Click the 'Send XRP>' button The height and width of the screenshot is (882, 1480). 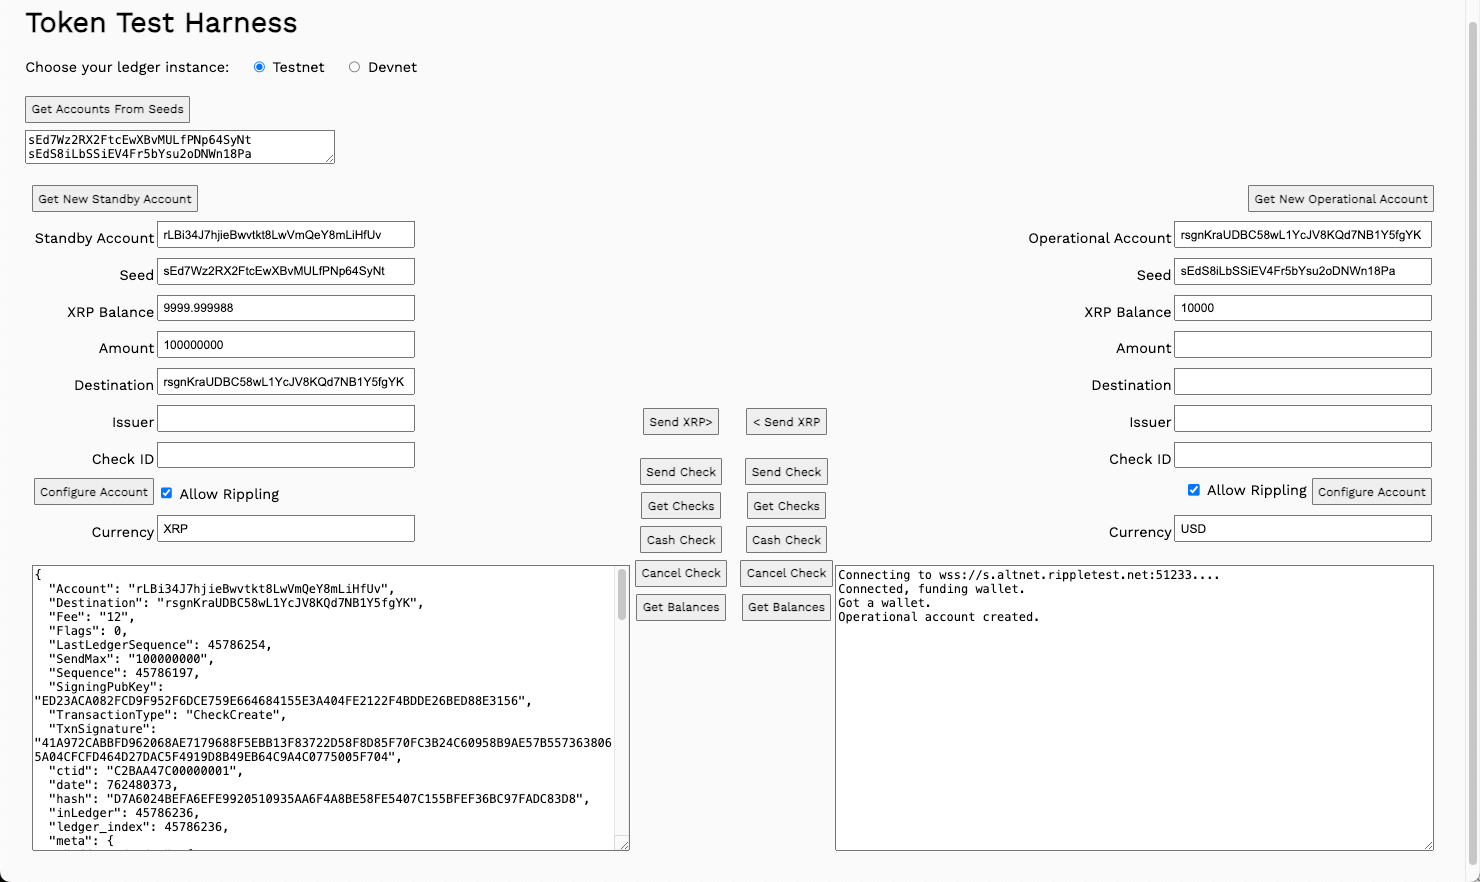tap(680, 422)
